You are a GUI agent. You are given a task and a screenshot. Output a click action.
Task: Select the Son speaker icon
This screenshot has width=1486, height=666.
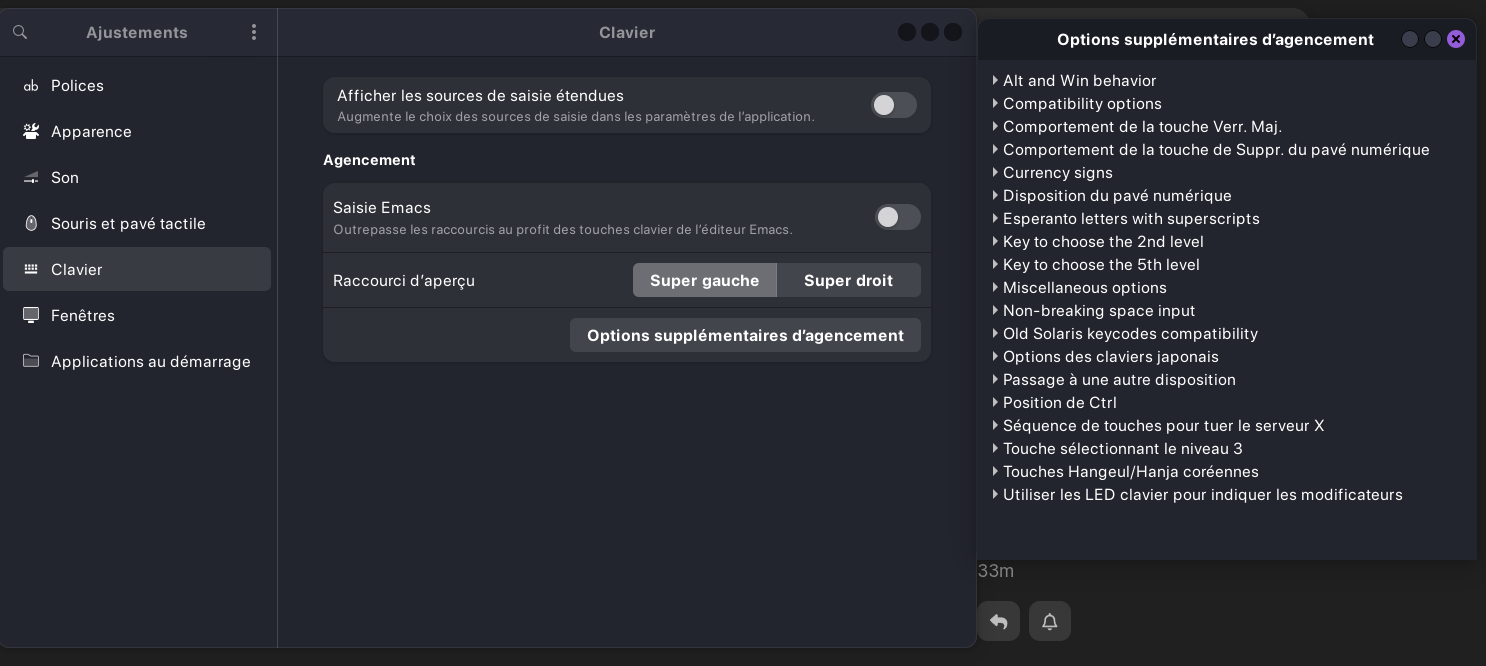(31, 178)
